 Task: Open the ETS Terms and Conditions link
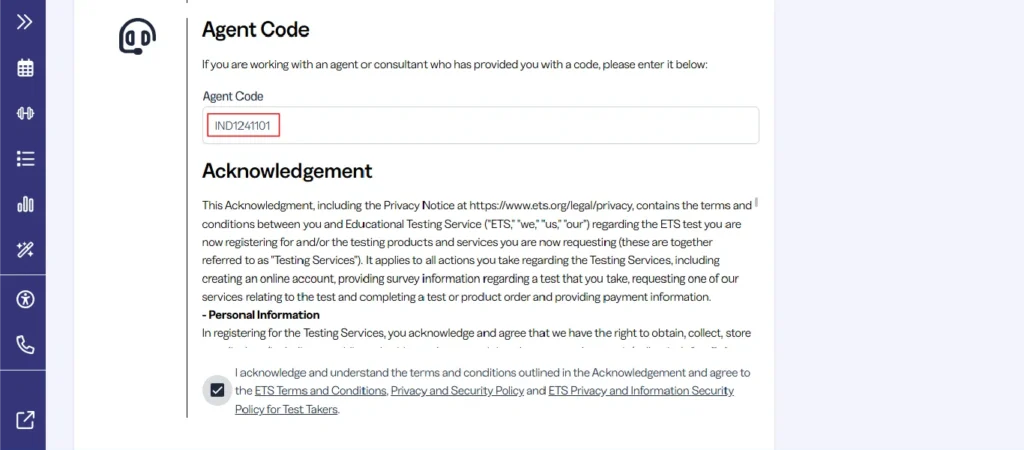pos(320,391)
